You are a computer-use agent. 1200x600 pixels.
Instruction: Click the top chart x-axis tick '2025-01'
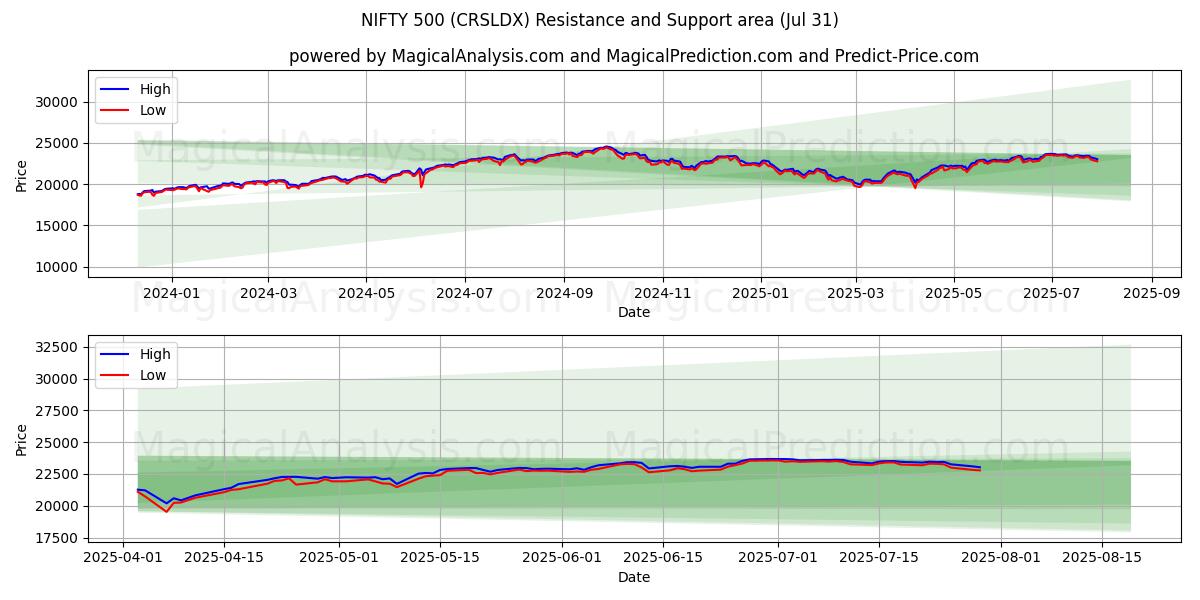760,293
